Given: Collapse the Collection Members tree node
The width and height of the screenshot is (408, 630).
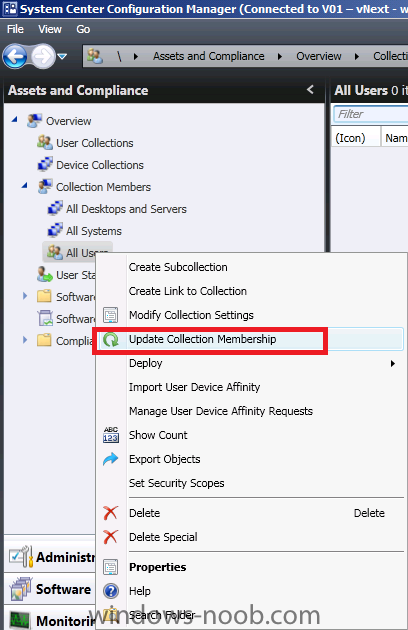Looking at the screenshot, I should tap(25, 185).
